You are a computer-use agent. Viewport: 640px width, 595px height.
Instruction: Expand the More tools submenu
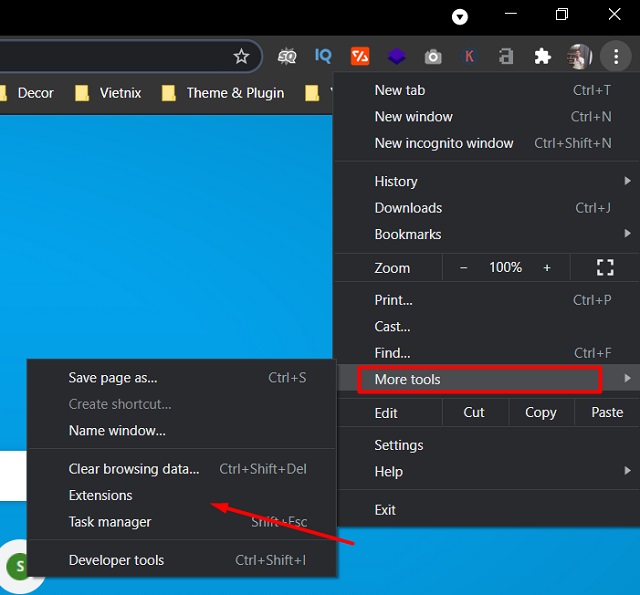[x=487, y=380]
